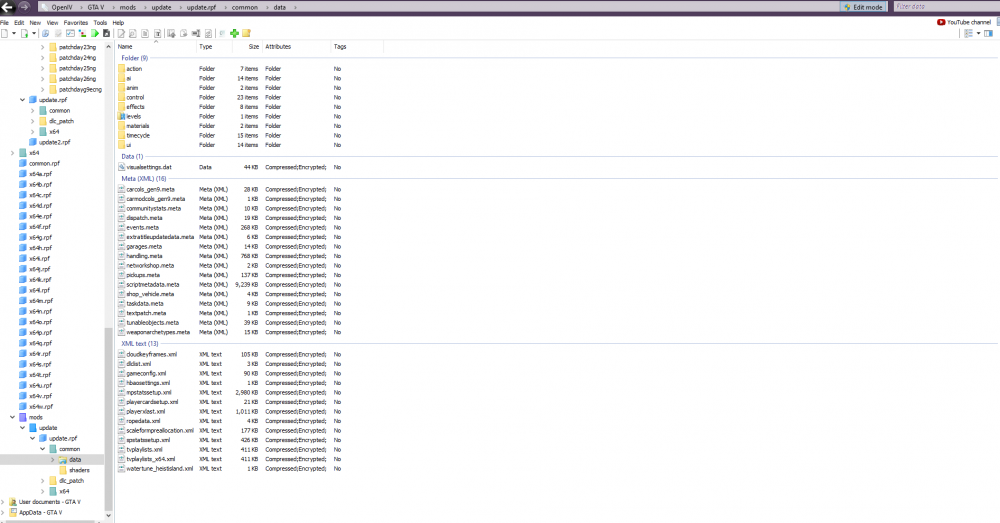Click the green play arrow toolbar icon
1000x523 pixels.
(x=94, y=33)
